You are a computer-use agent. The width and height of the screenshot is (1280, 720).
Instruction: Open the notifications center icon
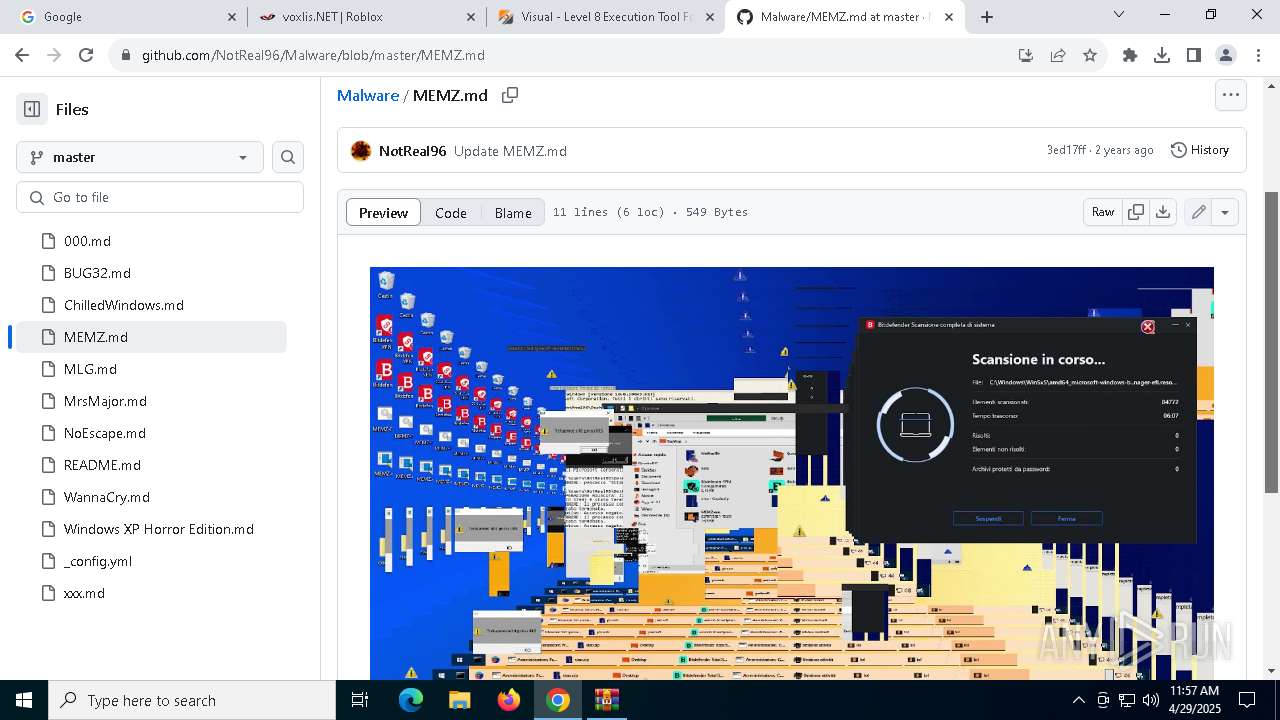tap(1247, 700)
